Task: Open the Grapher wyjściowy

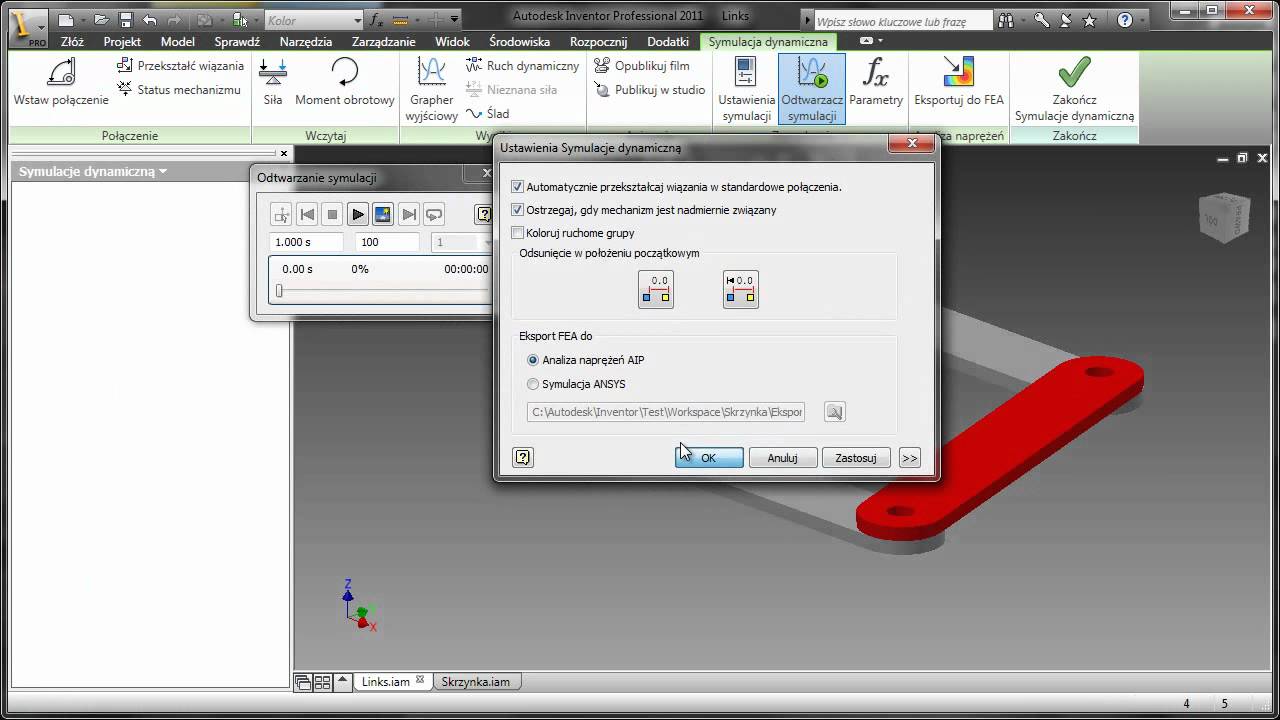Action: pos(432,89)
